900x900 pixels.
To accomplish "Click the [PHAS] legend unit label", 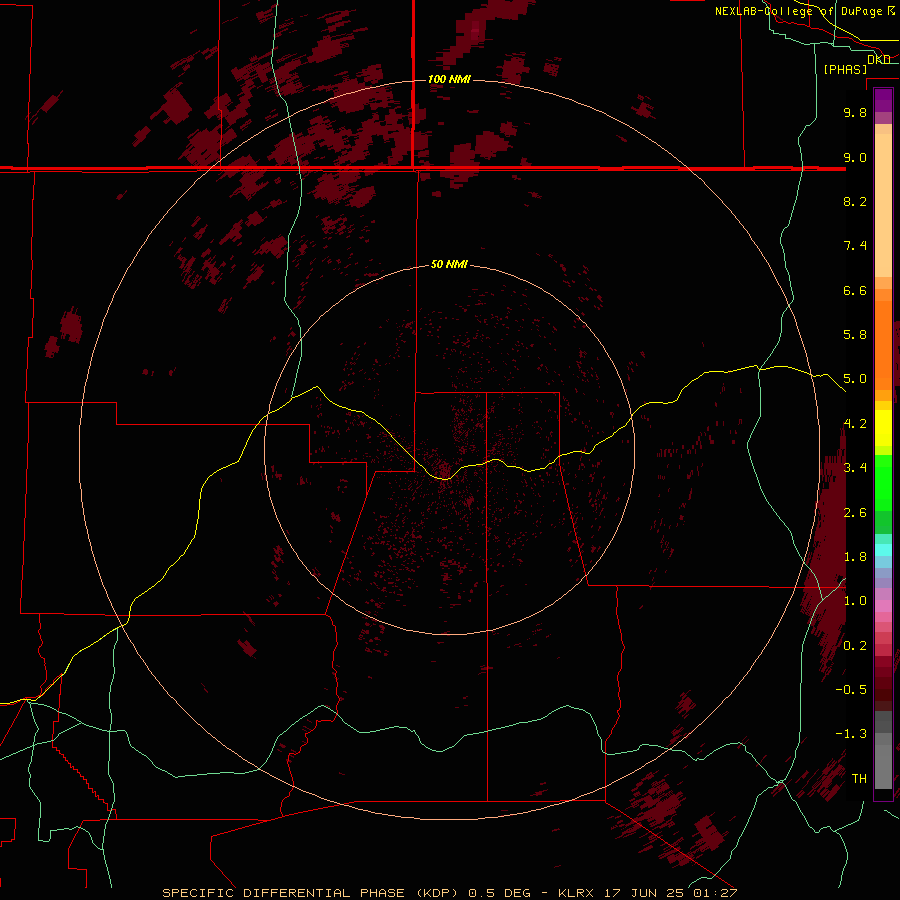I will point(845,69).
